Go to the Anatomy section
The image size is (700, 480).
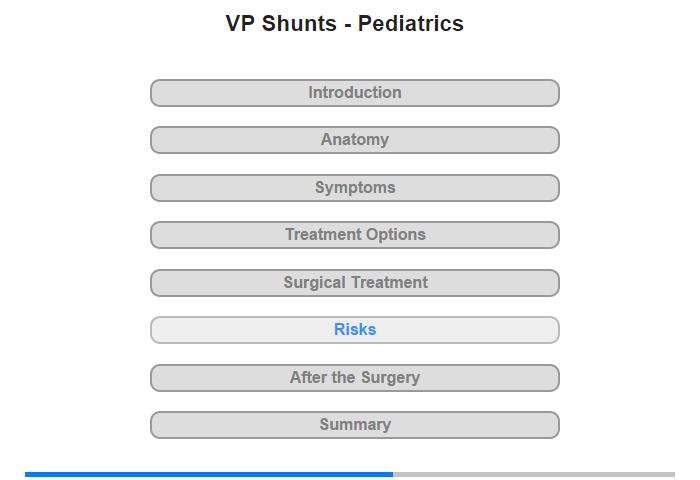pyautogui.click(x=354, y=140)
